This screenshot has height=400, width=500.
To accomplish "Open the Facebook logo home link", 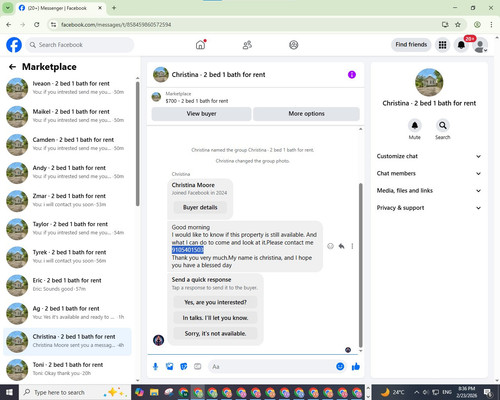I will tap(14, 45).
